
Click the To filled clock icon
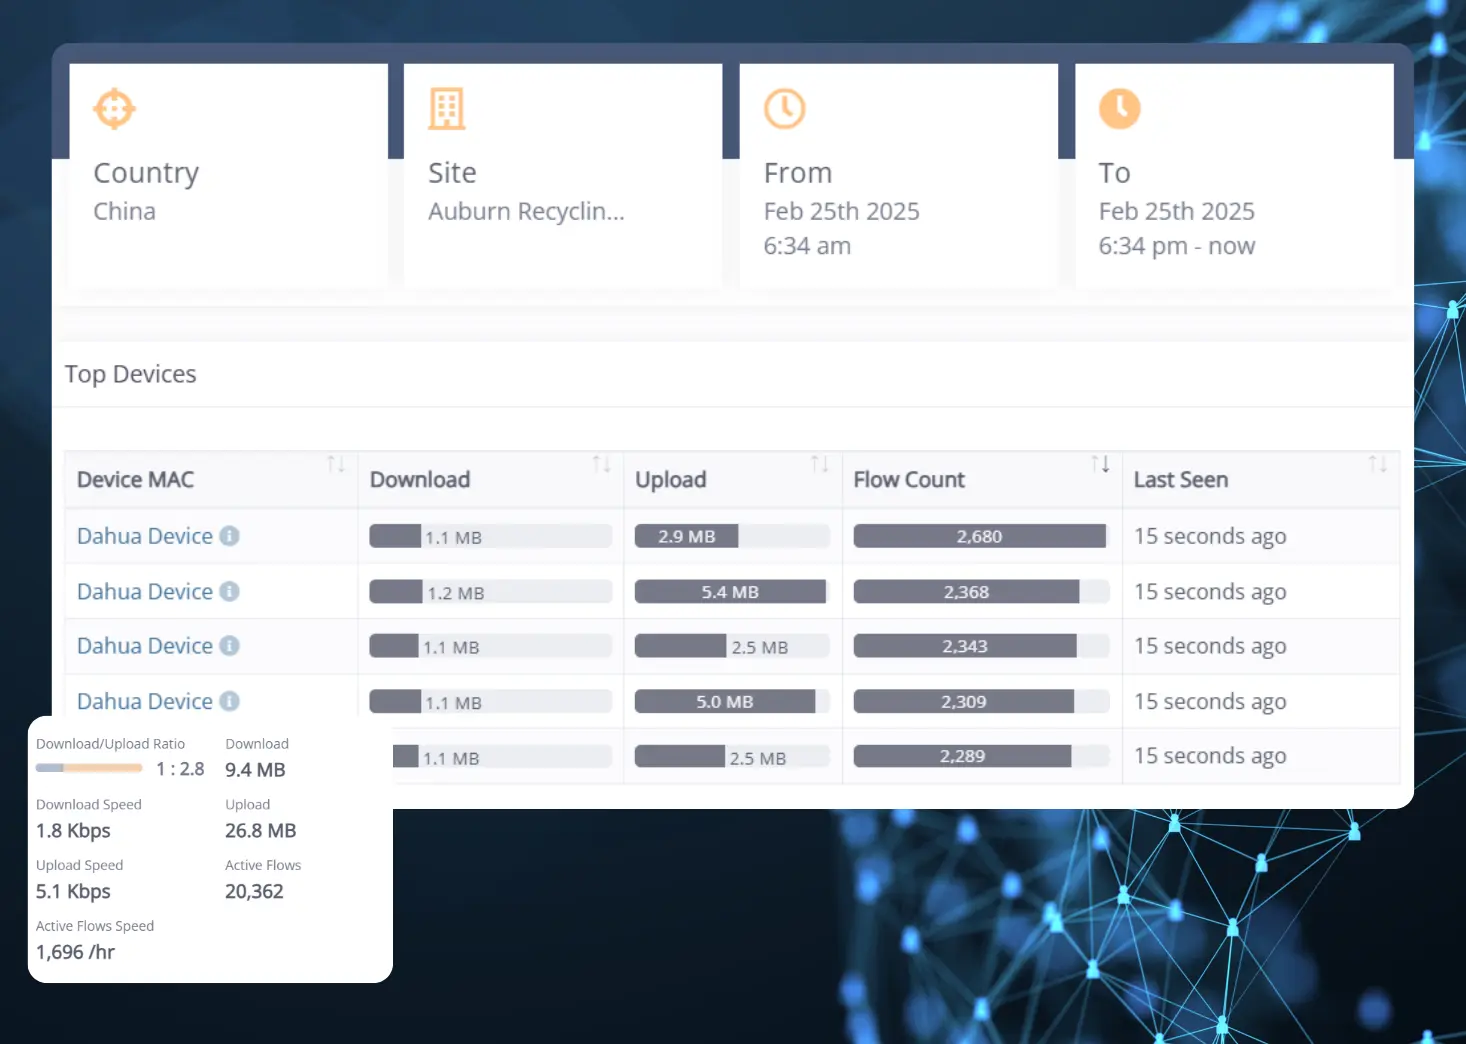[x=1119, y=109]
